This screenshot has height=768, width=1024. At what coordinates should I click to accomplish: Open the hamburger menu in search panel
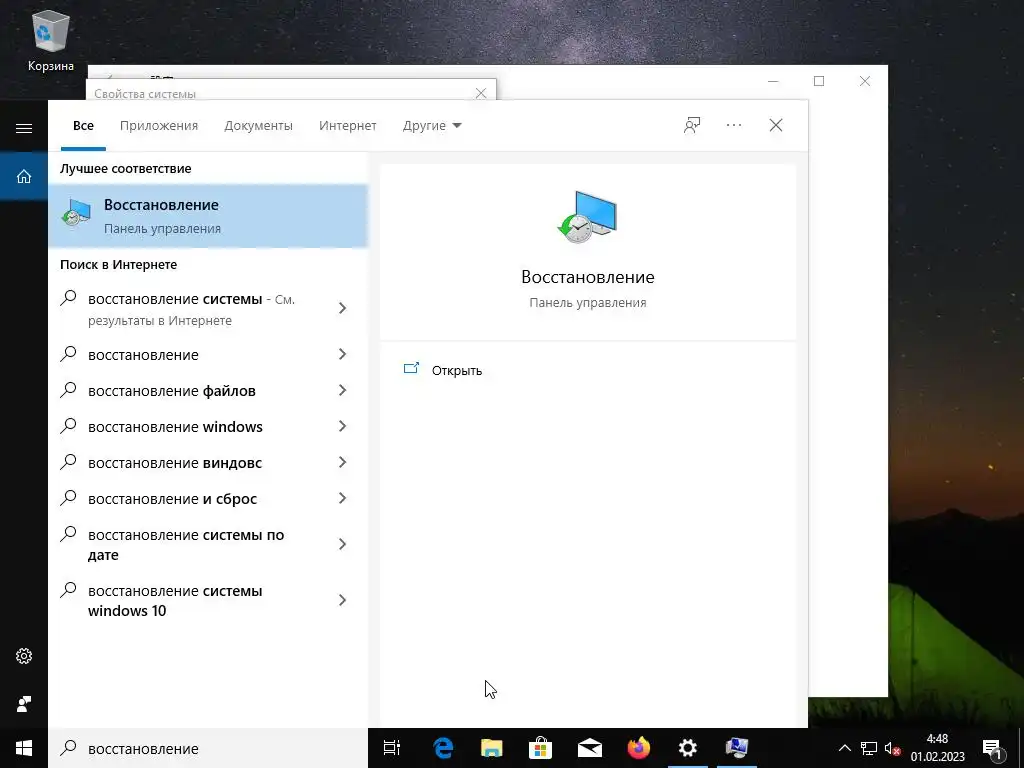click(24, 128)
